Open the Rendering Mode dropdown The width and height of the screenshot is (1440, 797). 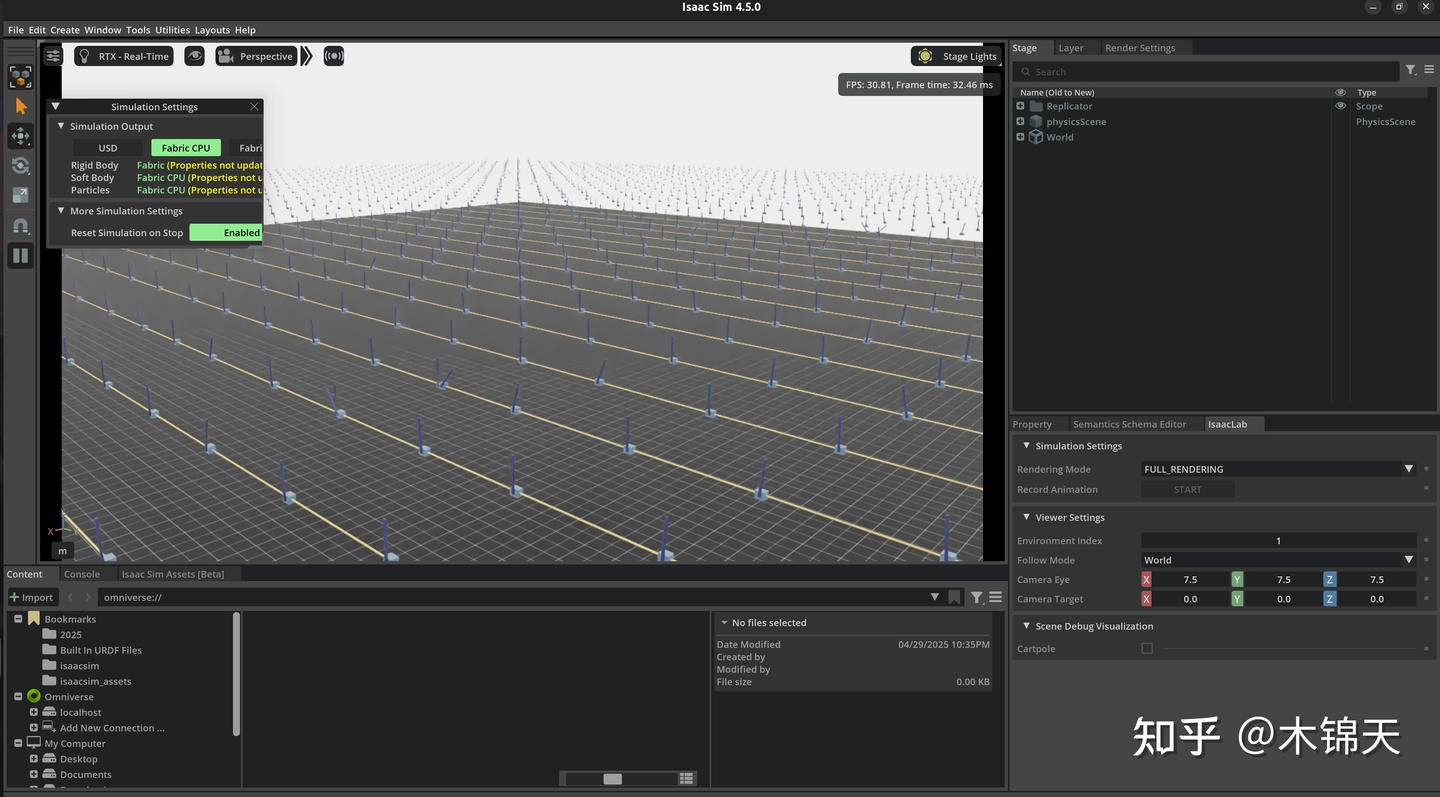(1279, 469)
